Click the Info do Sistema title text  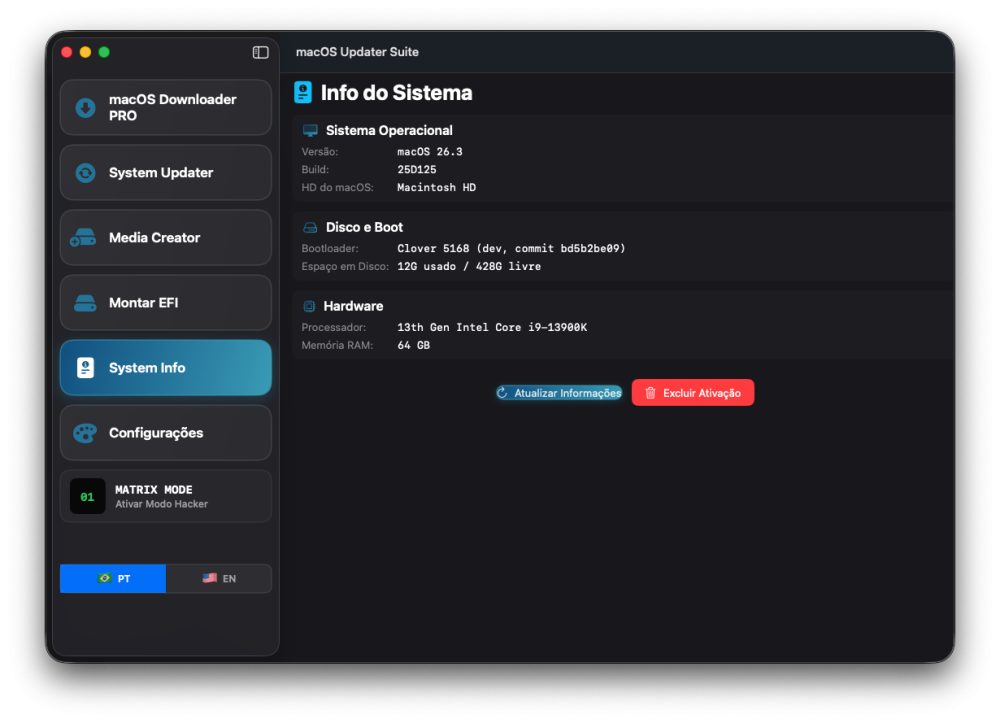[396, 93]
